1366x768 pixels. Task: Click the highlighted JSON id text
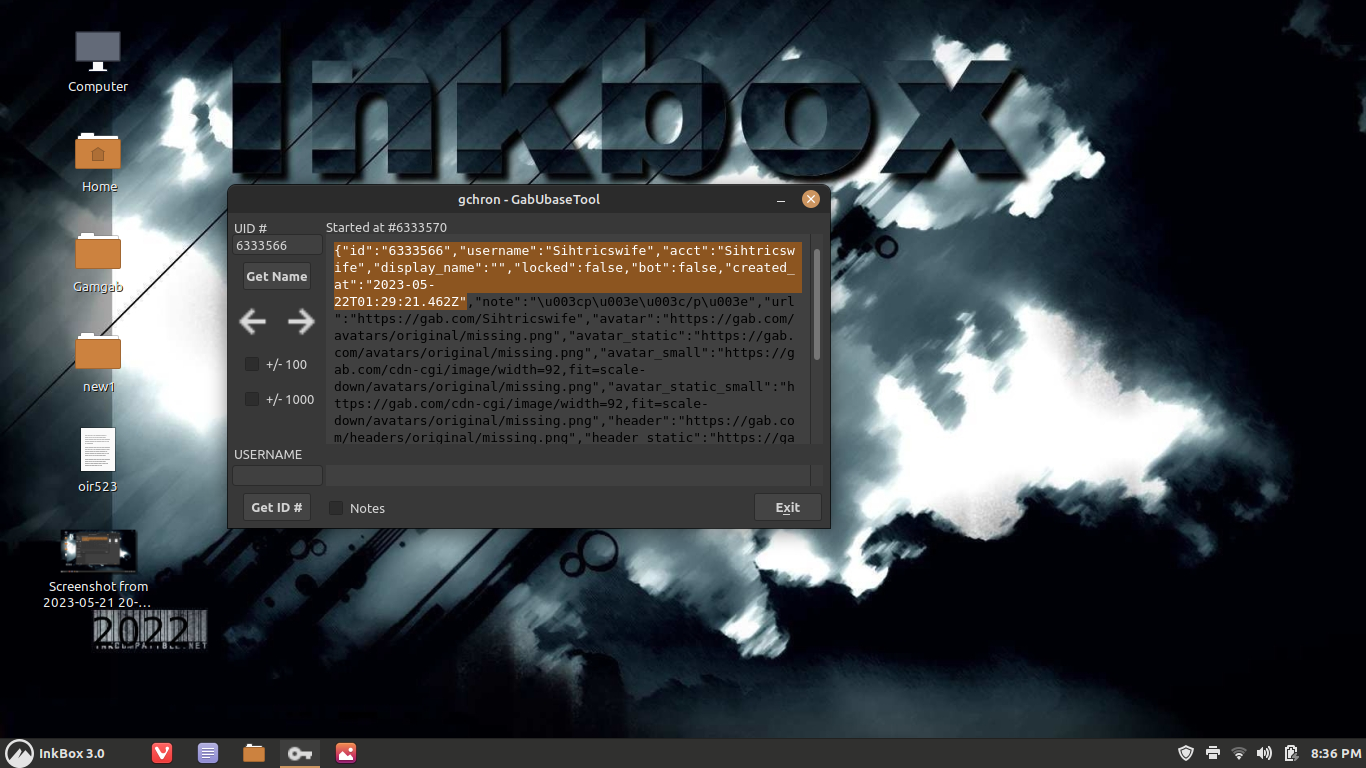tap(568, 275)
